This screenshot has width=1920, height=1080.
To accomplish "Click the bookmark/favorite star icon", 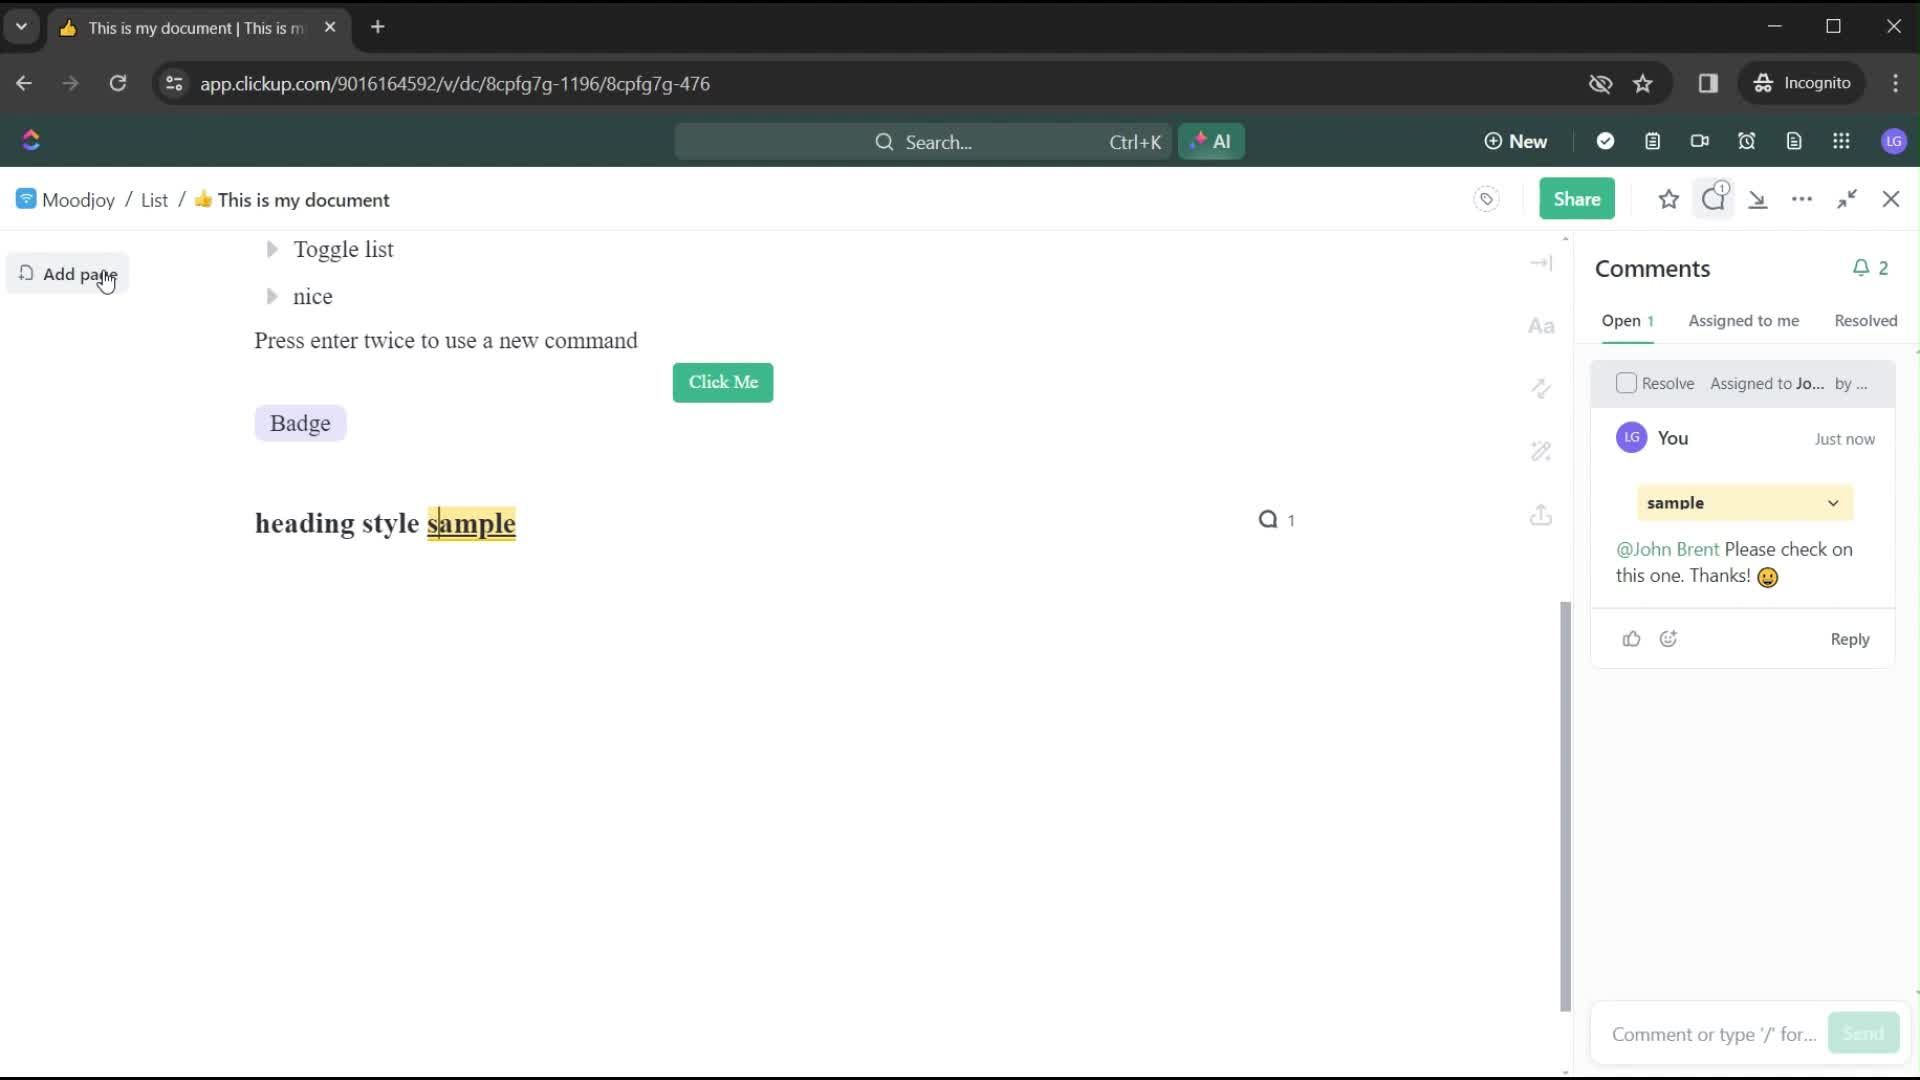I will pos(1668,199).
